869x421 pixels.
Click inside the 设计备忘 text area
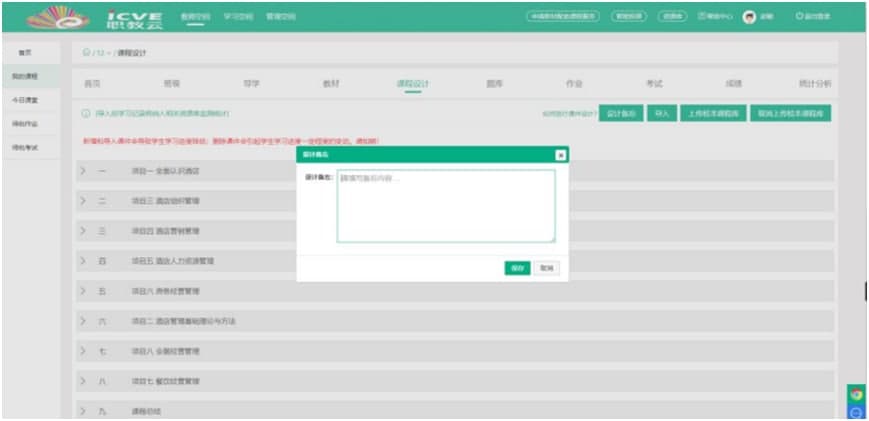446,206
